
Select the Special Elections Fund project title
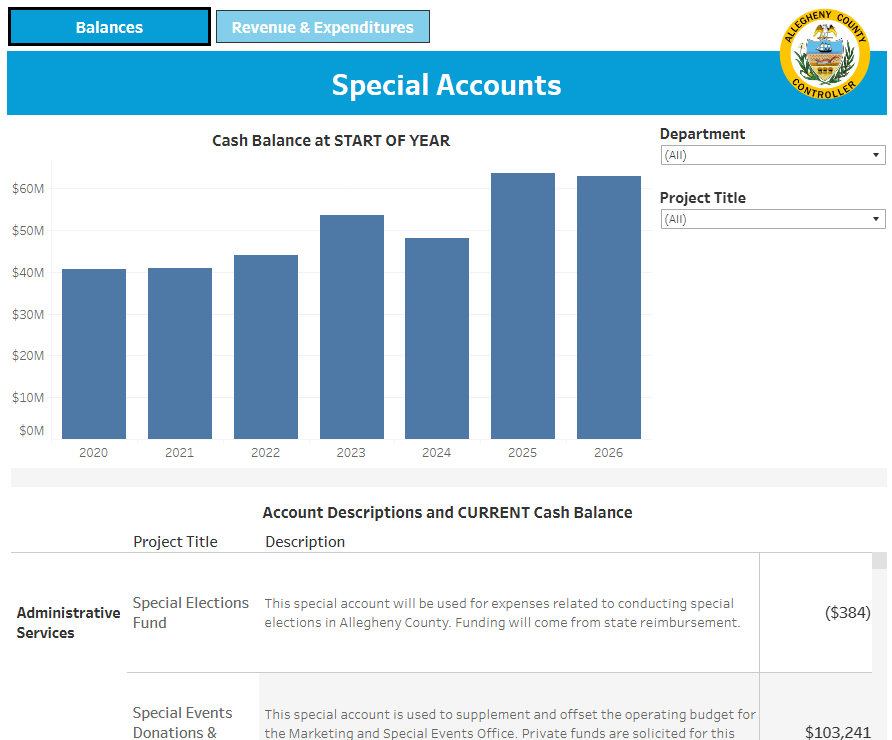[x=191, y=613]
